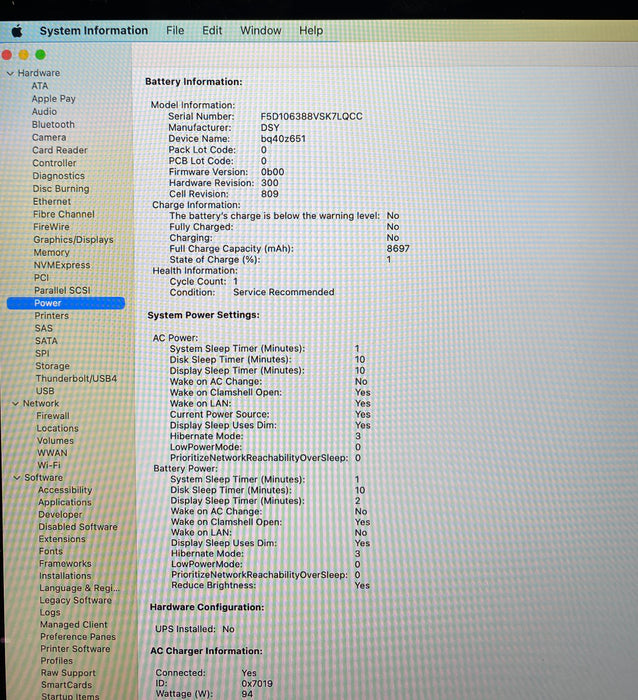Select Accessibility under Software

[x=65, y=490]
